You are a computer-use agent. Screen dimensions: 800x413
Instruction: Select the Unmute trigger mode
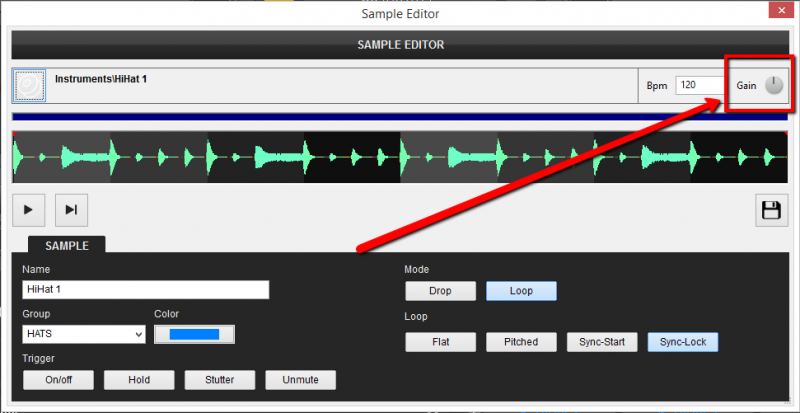[x=301, y=380]
